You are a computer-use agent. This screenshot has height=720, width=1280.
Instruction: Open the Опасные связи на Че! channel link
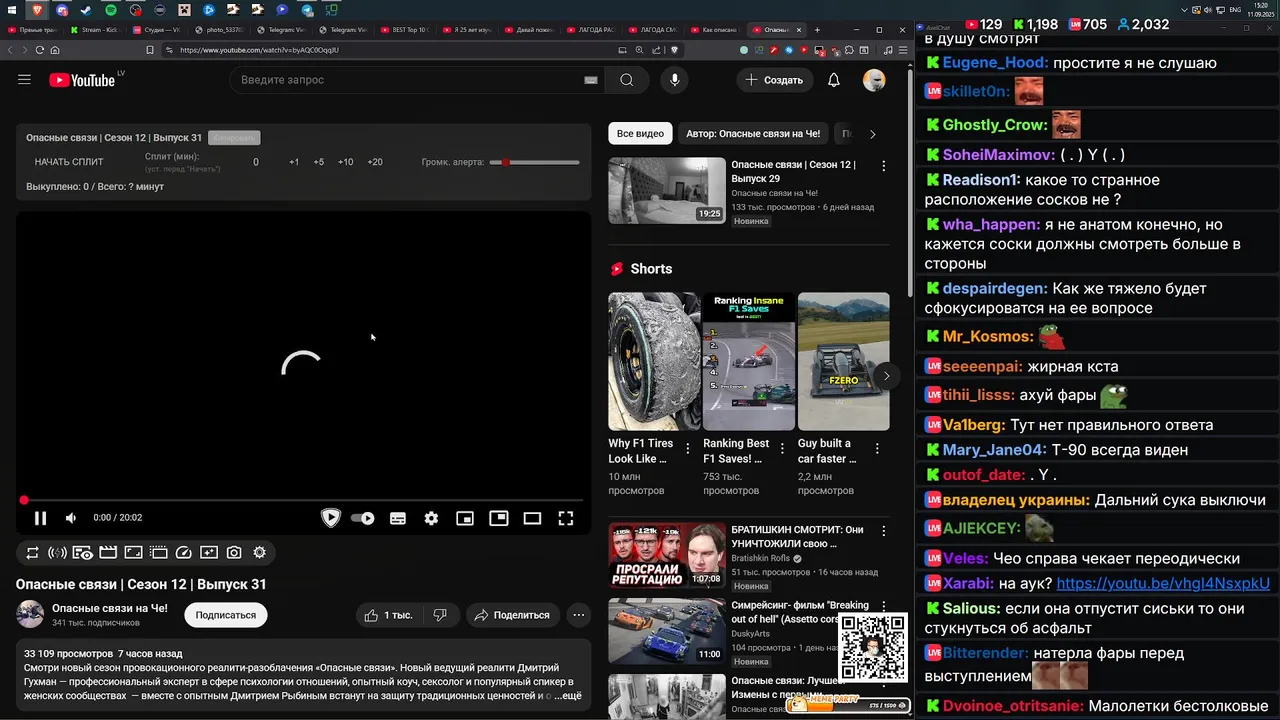pyautogui.click(x=110, y=608)
